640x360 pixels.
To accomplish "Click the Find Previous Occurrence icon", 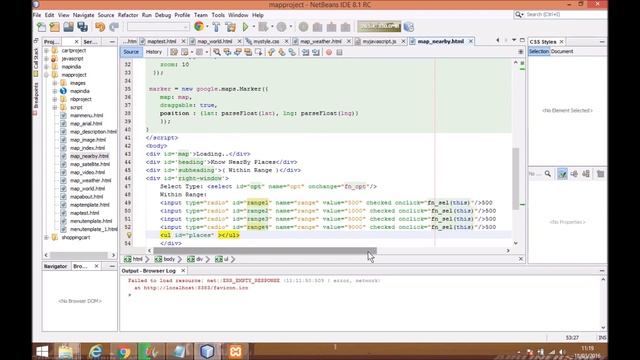I will (227, 52).
